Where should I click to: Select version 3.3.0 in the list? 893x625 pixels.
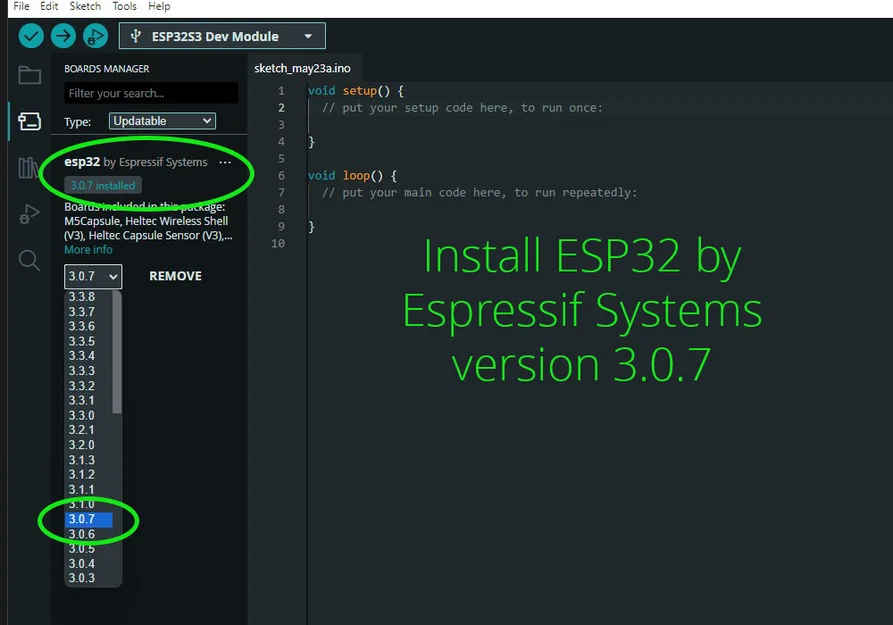point(88,415)
